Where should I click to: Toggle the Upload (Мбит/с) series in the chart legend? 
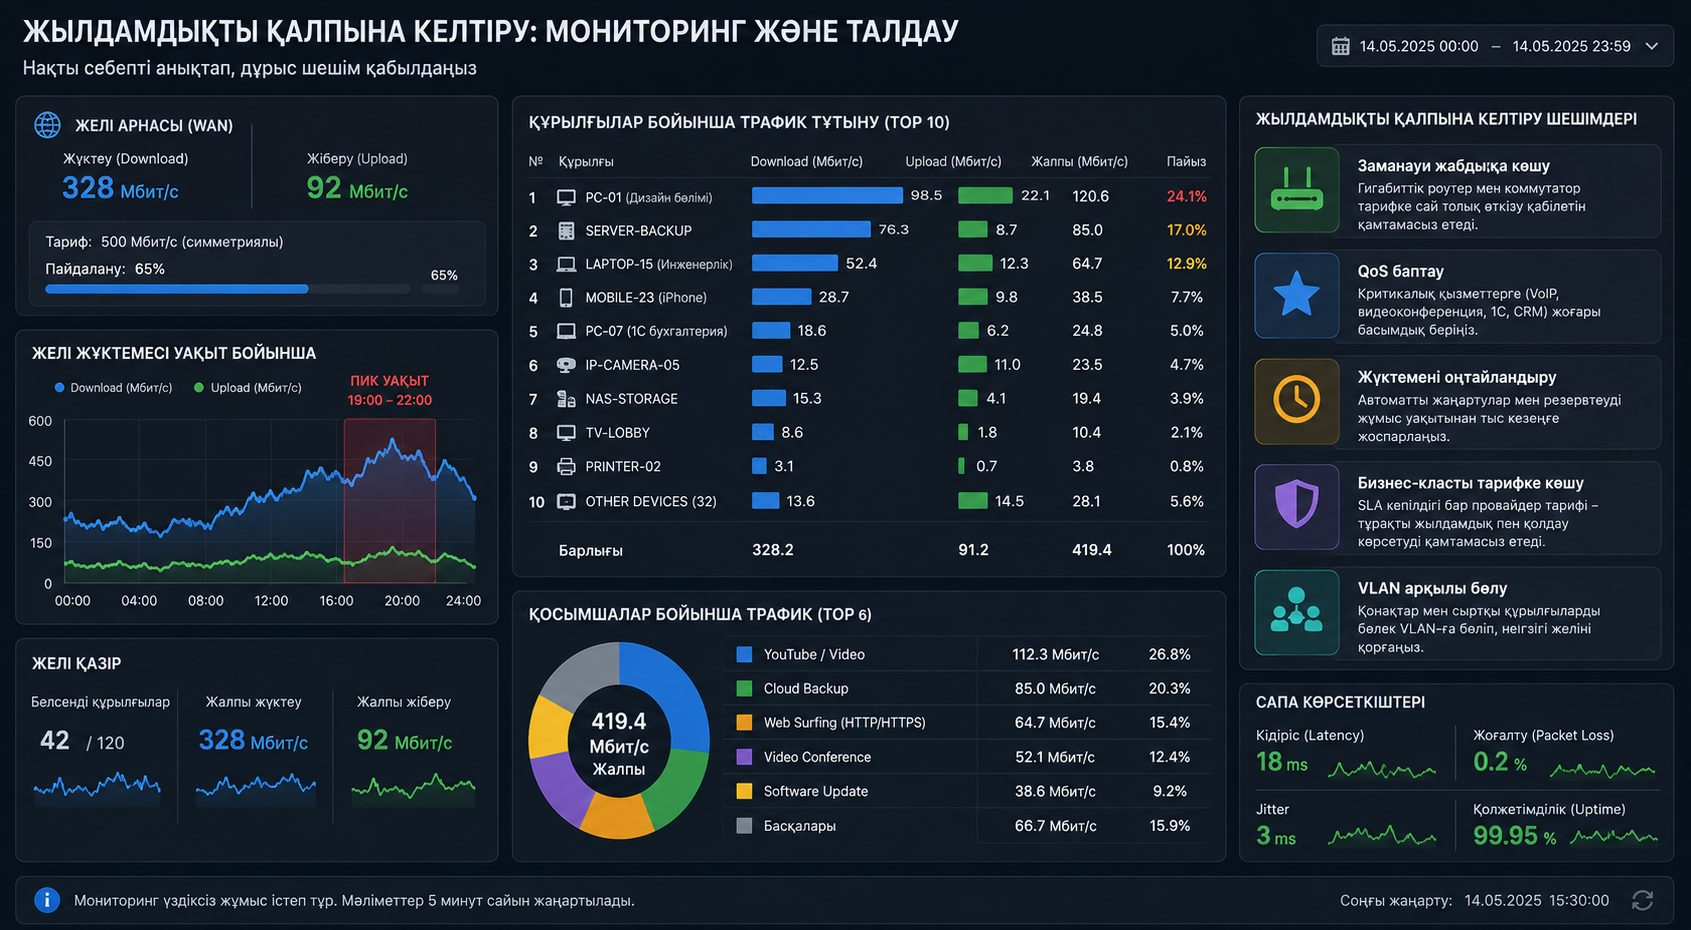[248, 388]
